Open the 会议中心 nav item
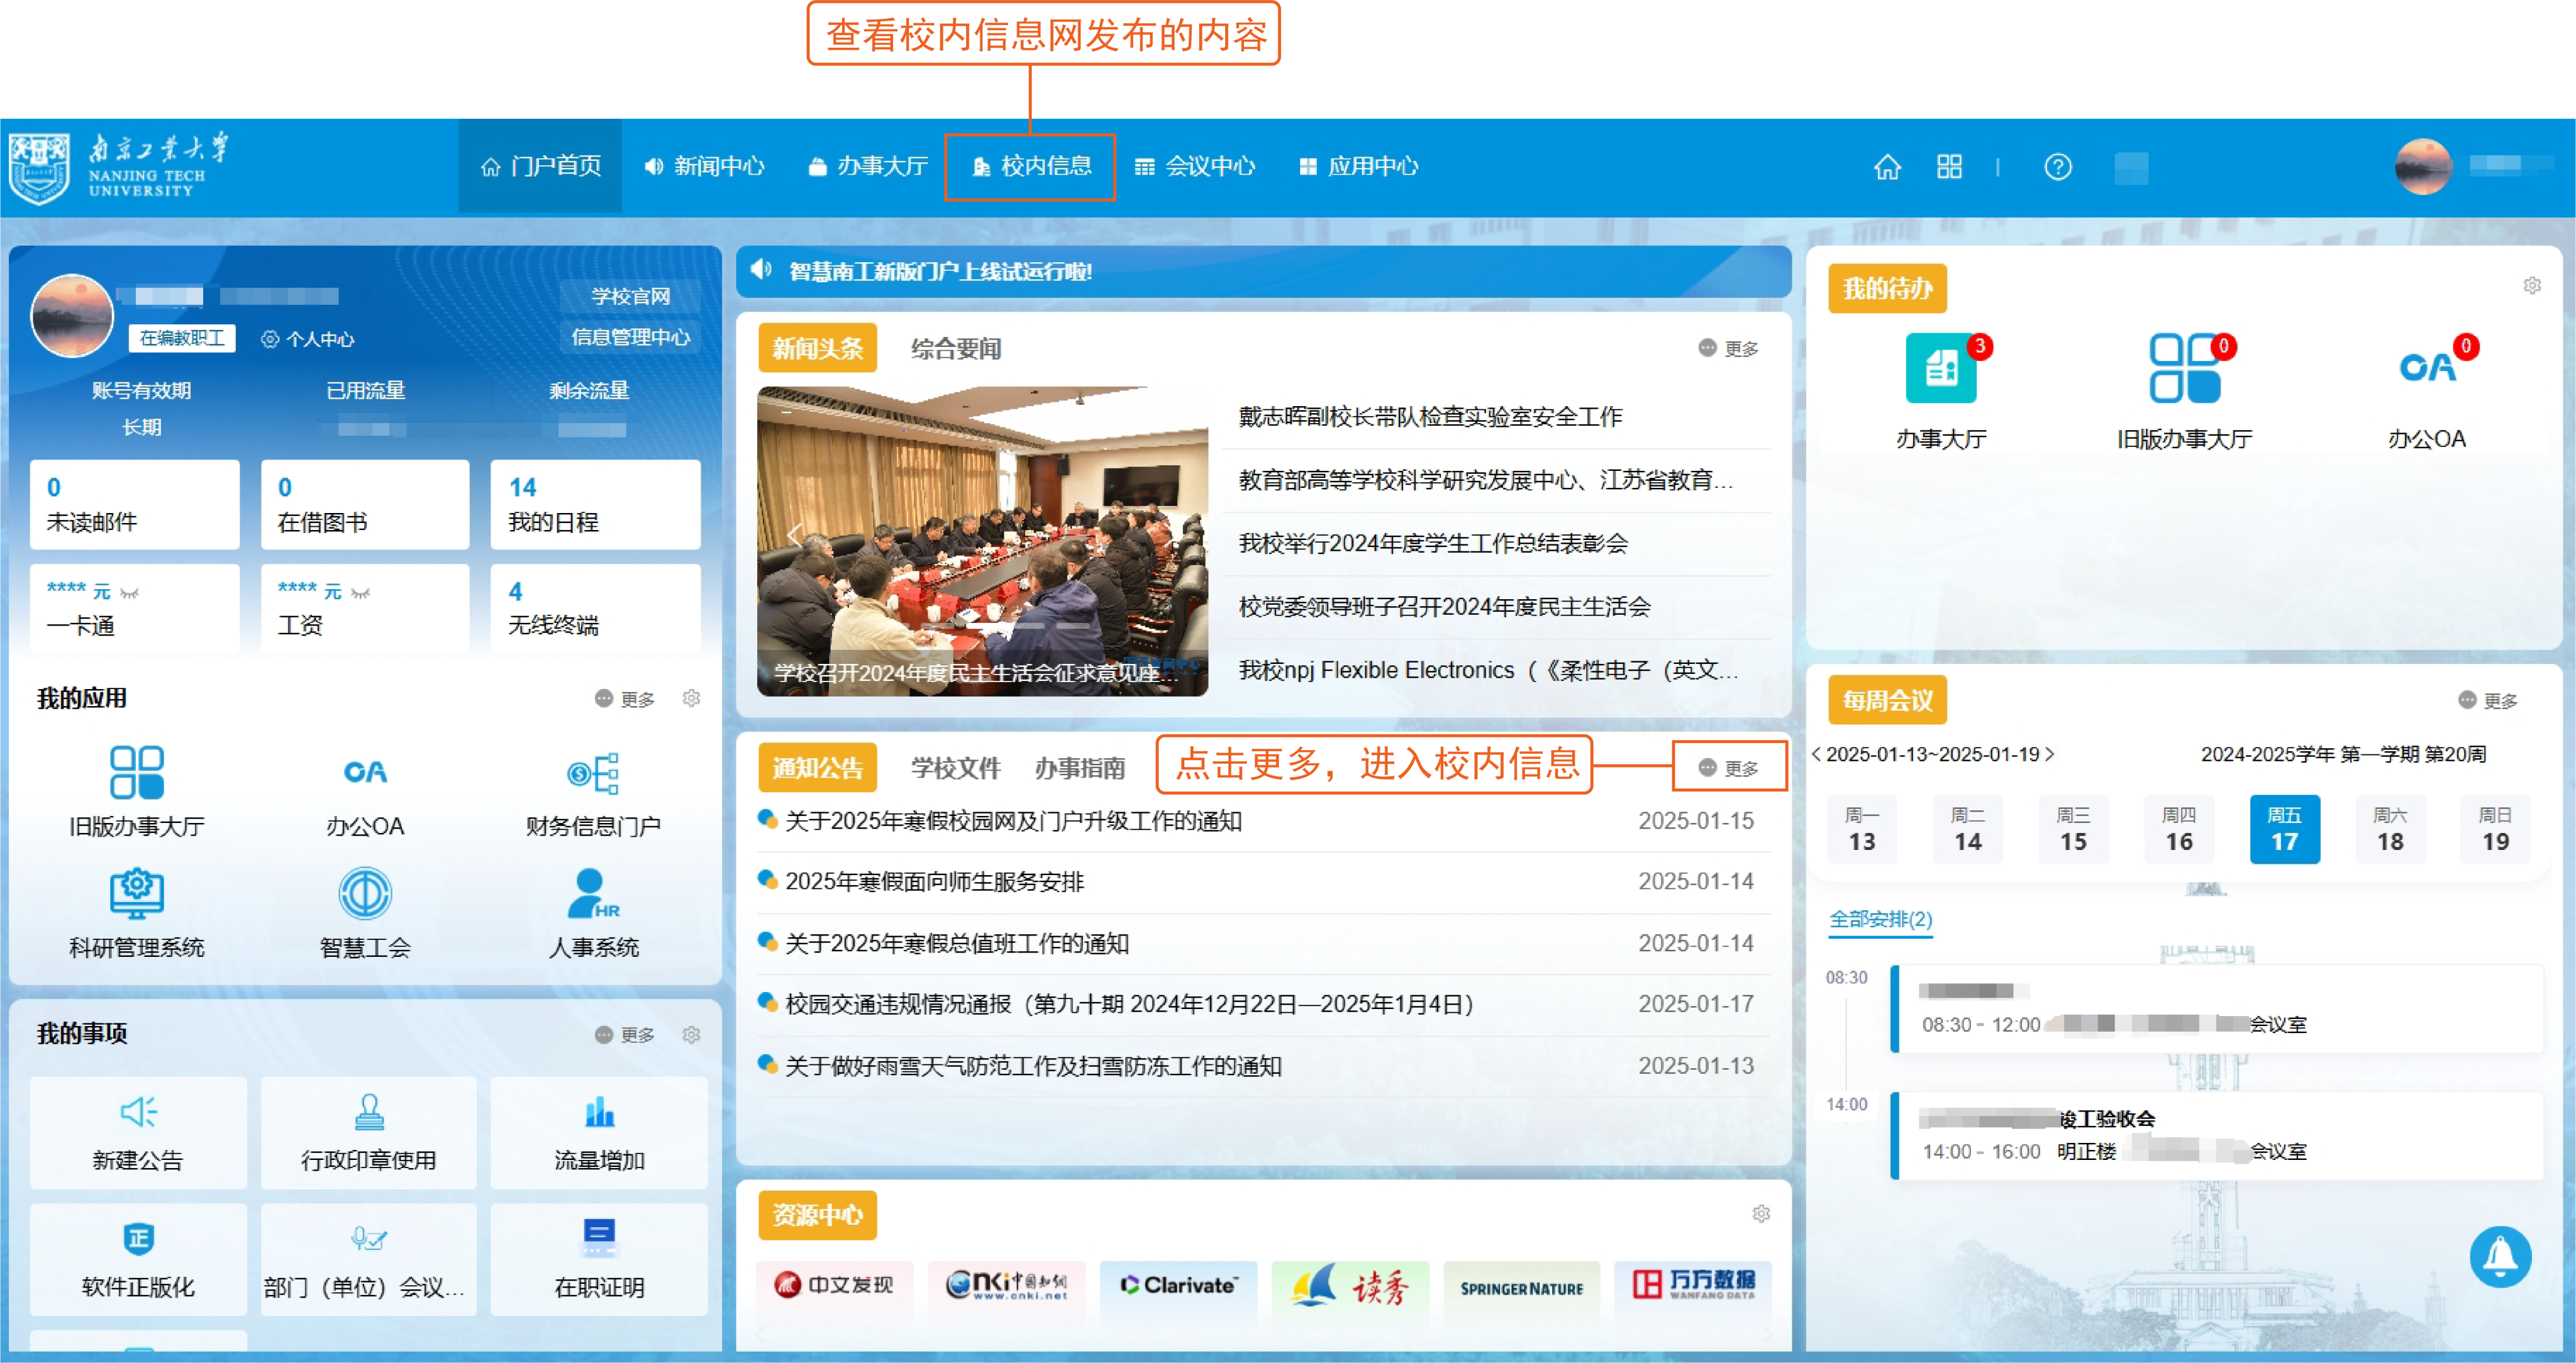This screenshot has height=1363, width=2576. tap(1195, 166)
